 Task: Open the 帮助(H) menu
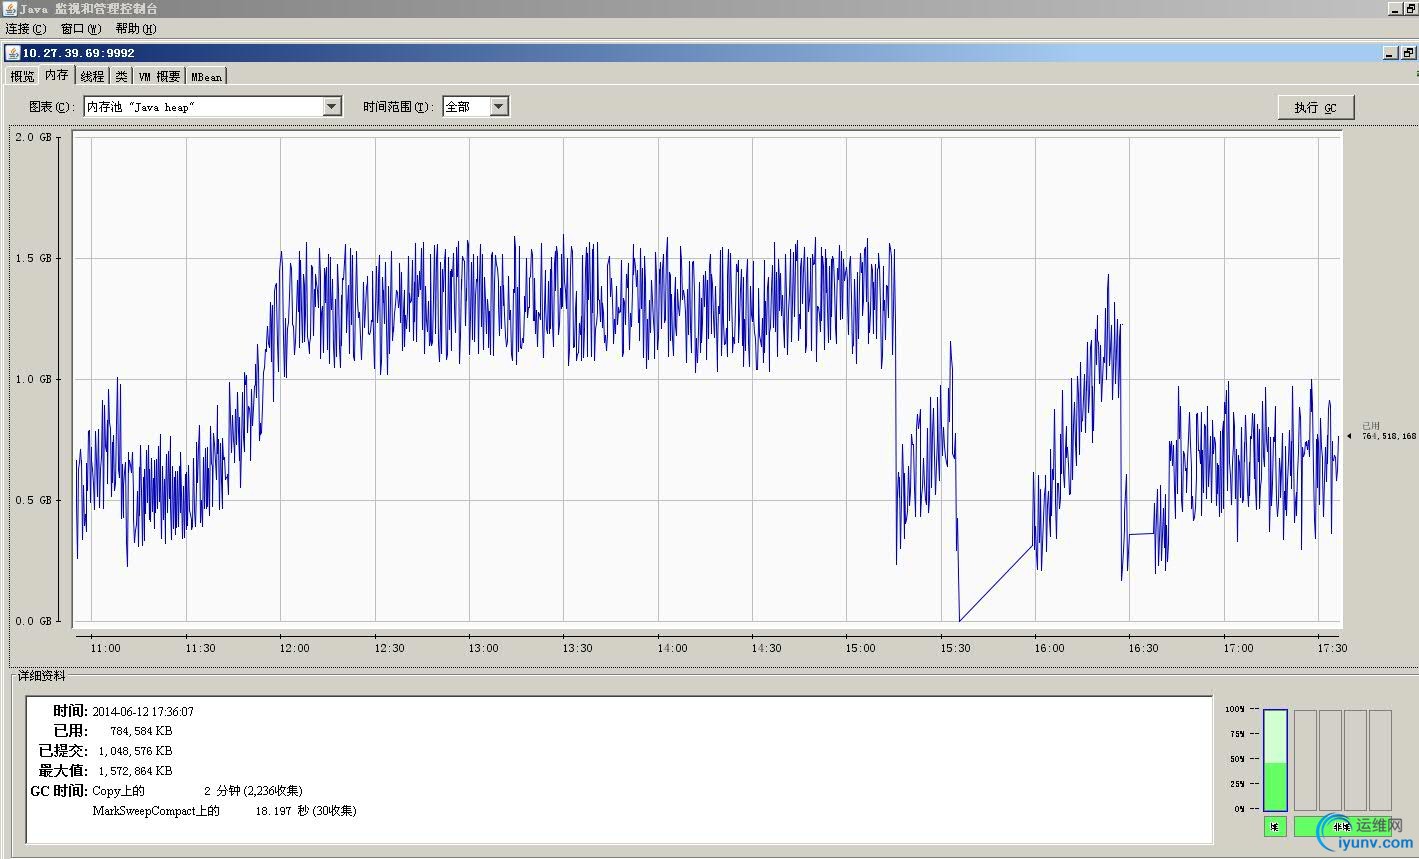[136, 29]
